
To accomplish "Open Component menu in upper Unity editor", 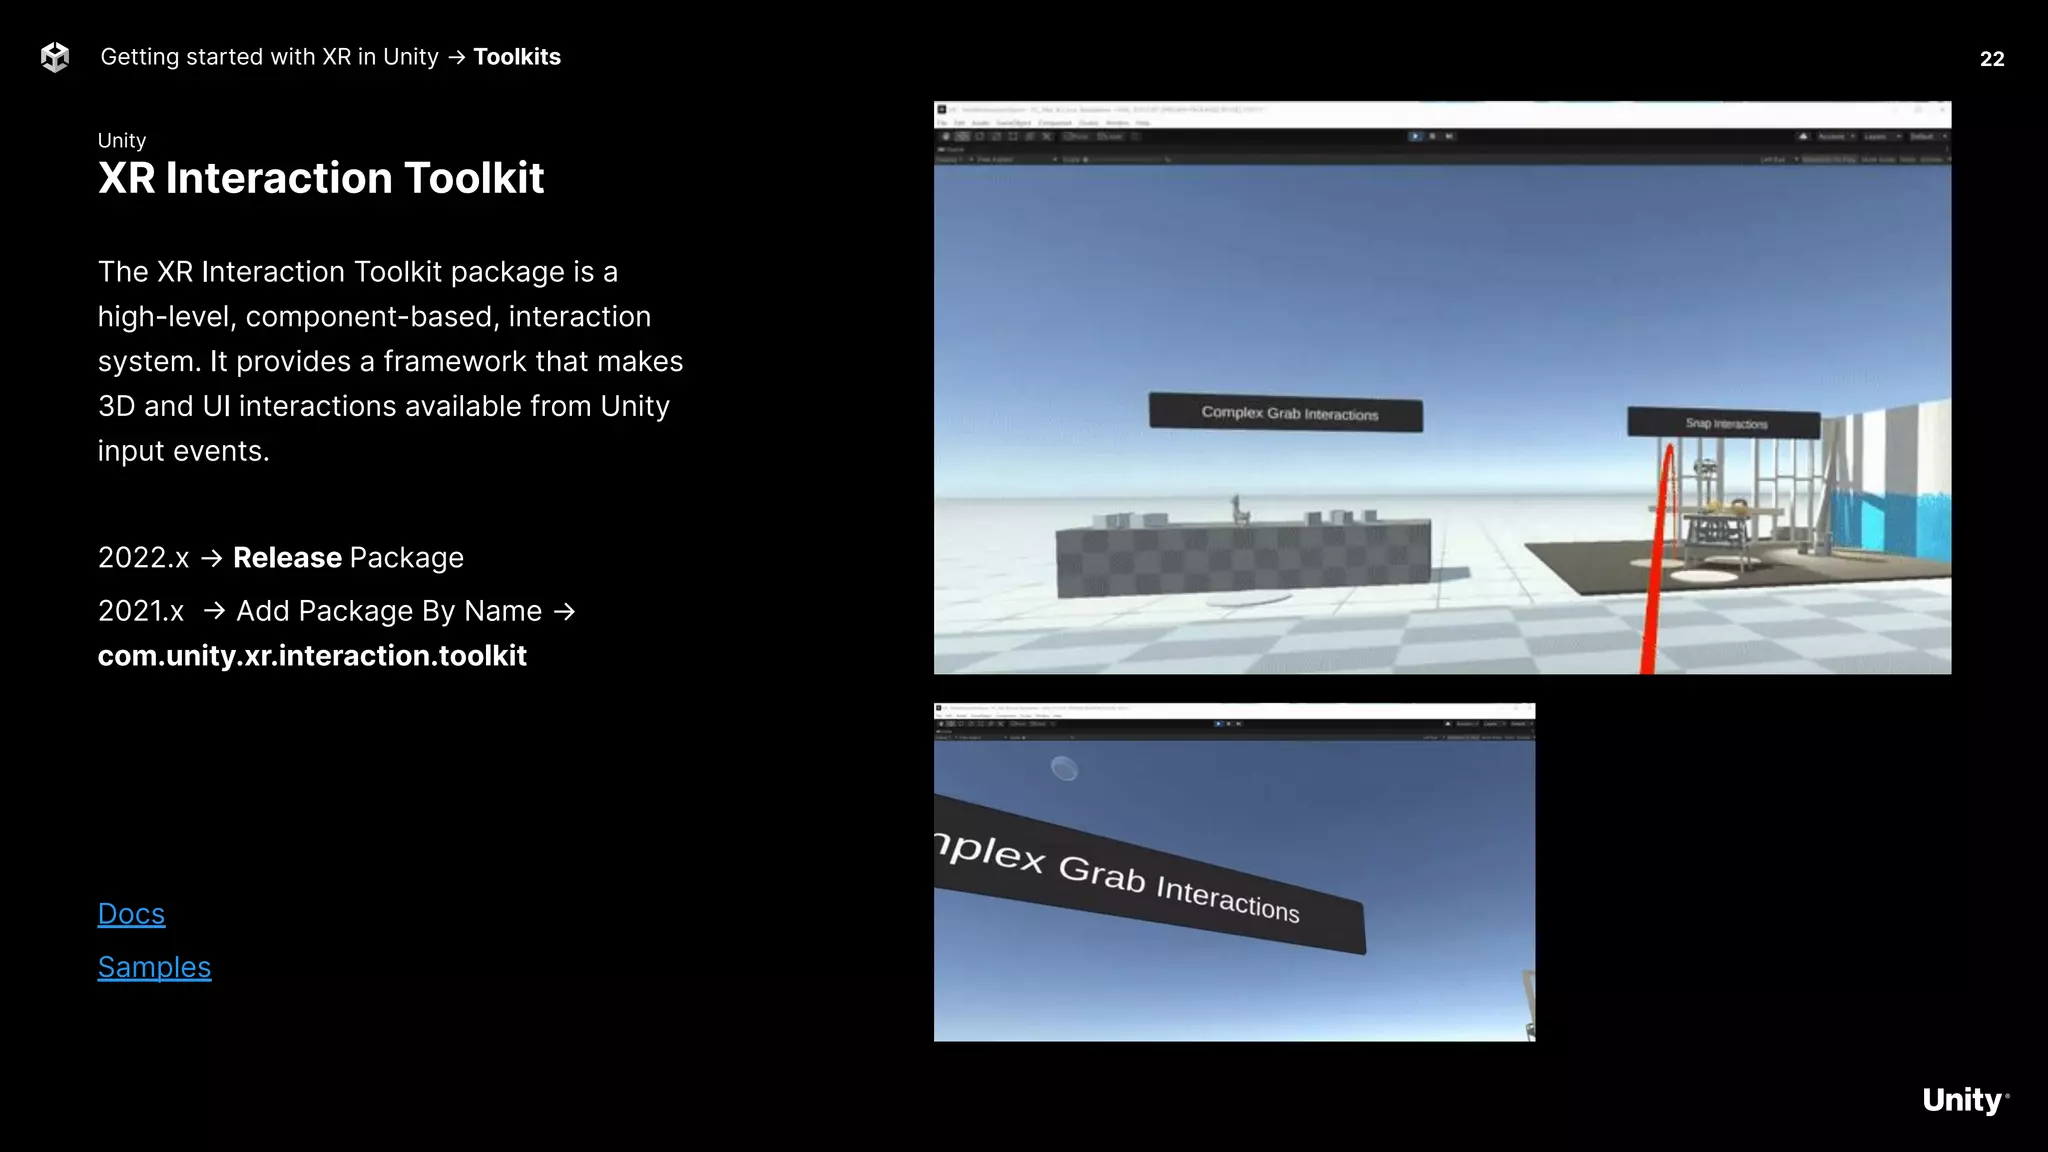I will 1055,123.
